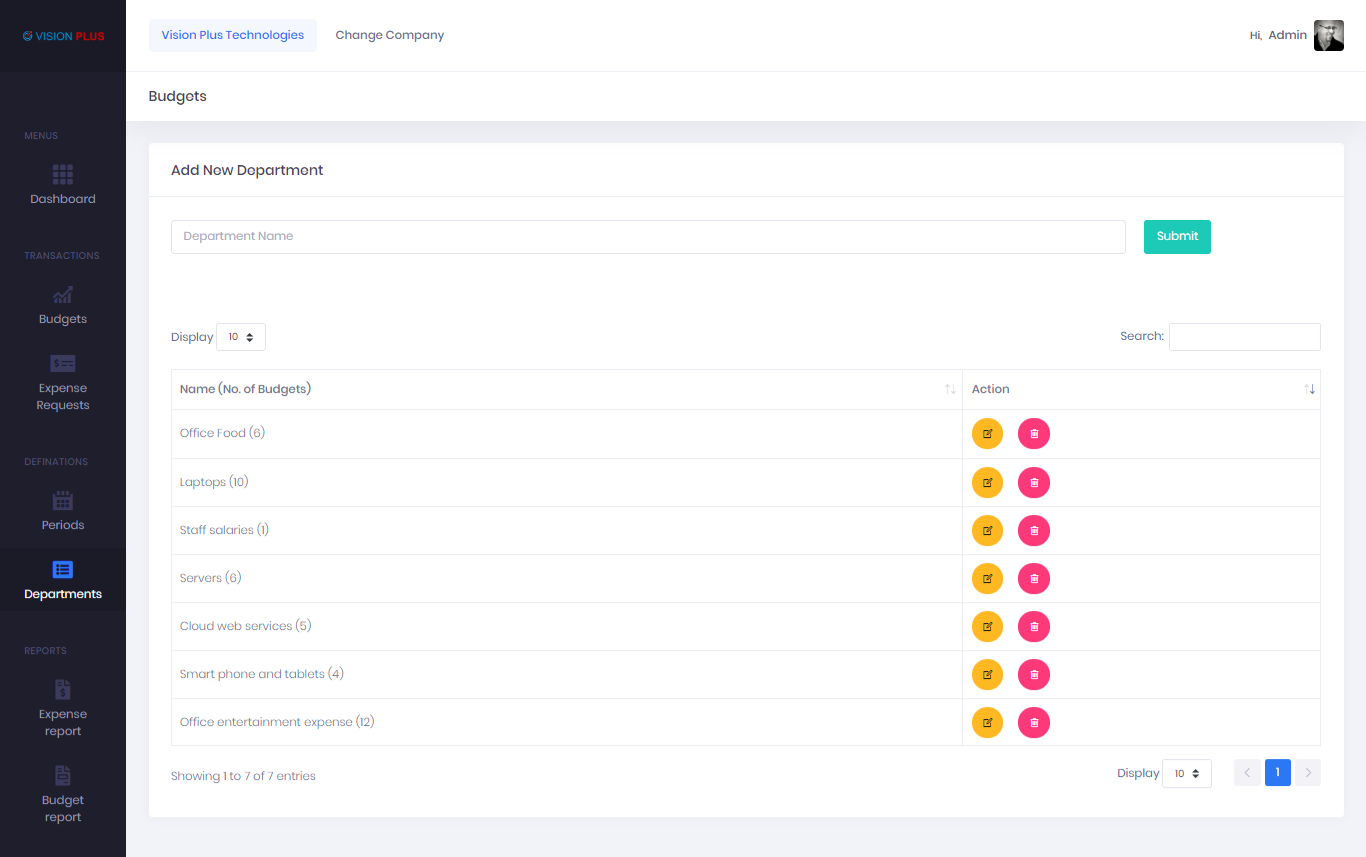Delete the Servers department
The height and width of the screenshot is (857, 1366).
coord(1033,579)
